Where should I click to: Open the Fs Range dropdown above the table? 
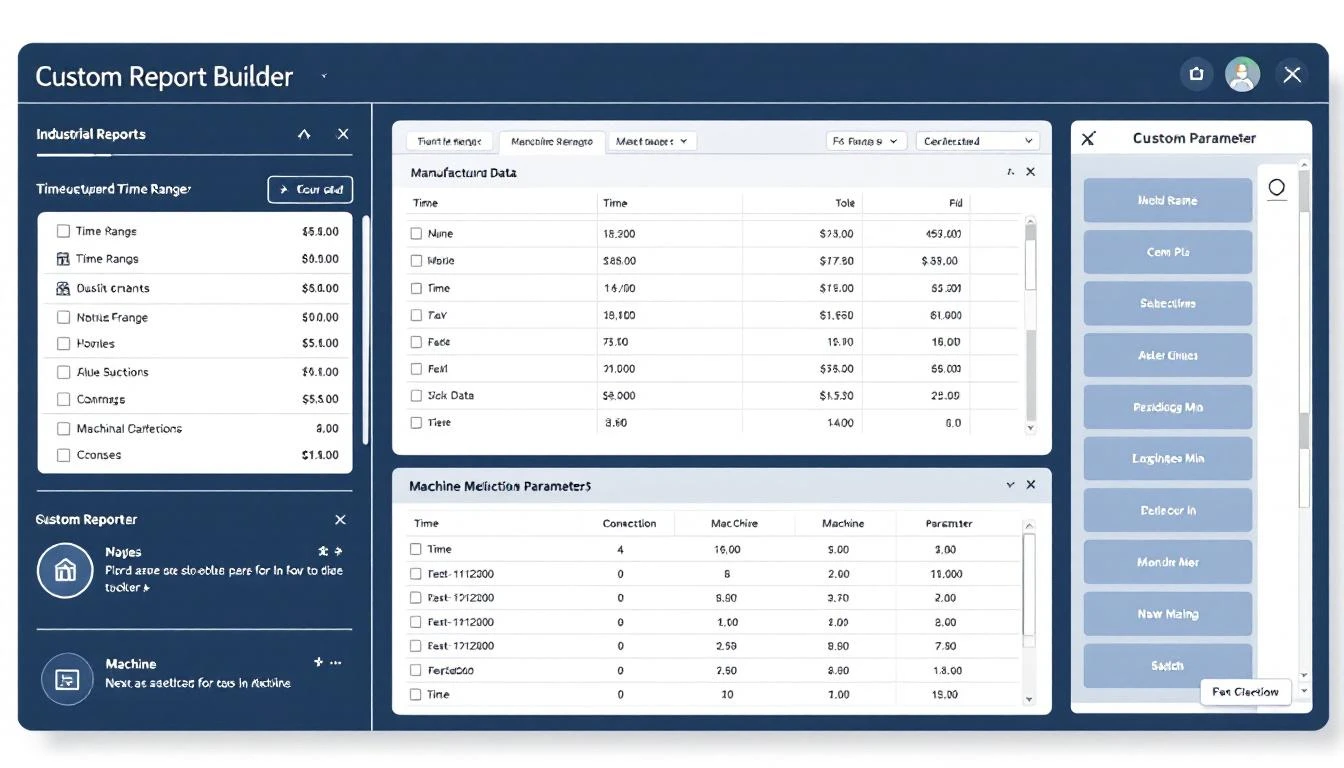[866, 140]
